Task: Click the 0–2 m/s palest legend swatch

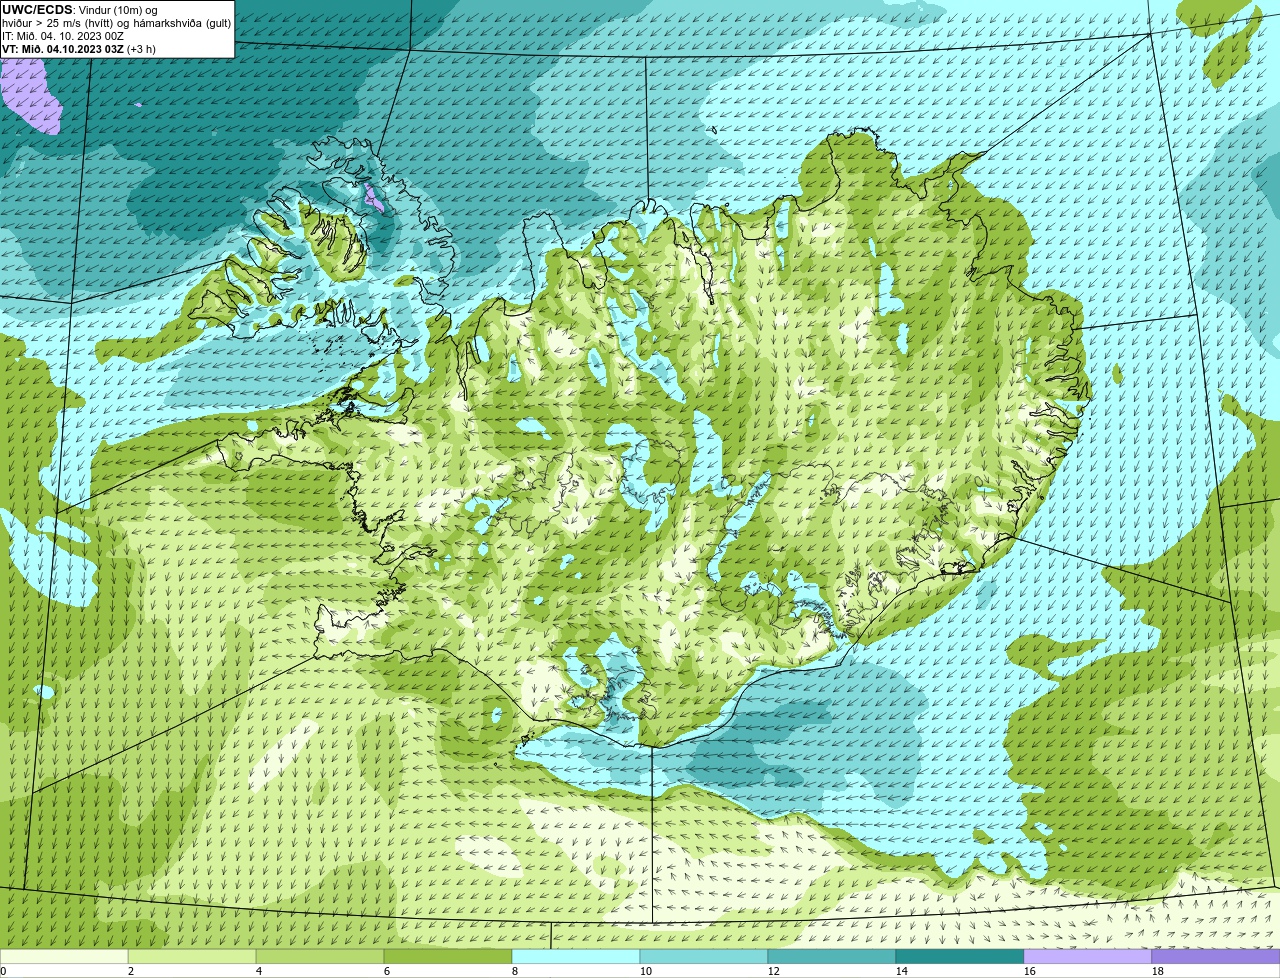Action: click(64, 956)
